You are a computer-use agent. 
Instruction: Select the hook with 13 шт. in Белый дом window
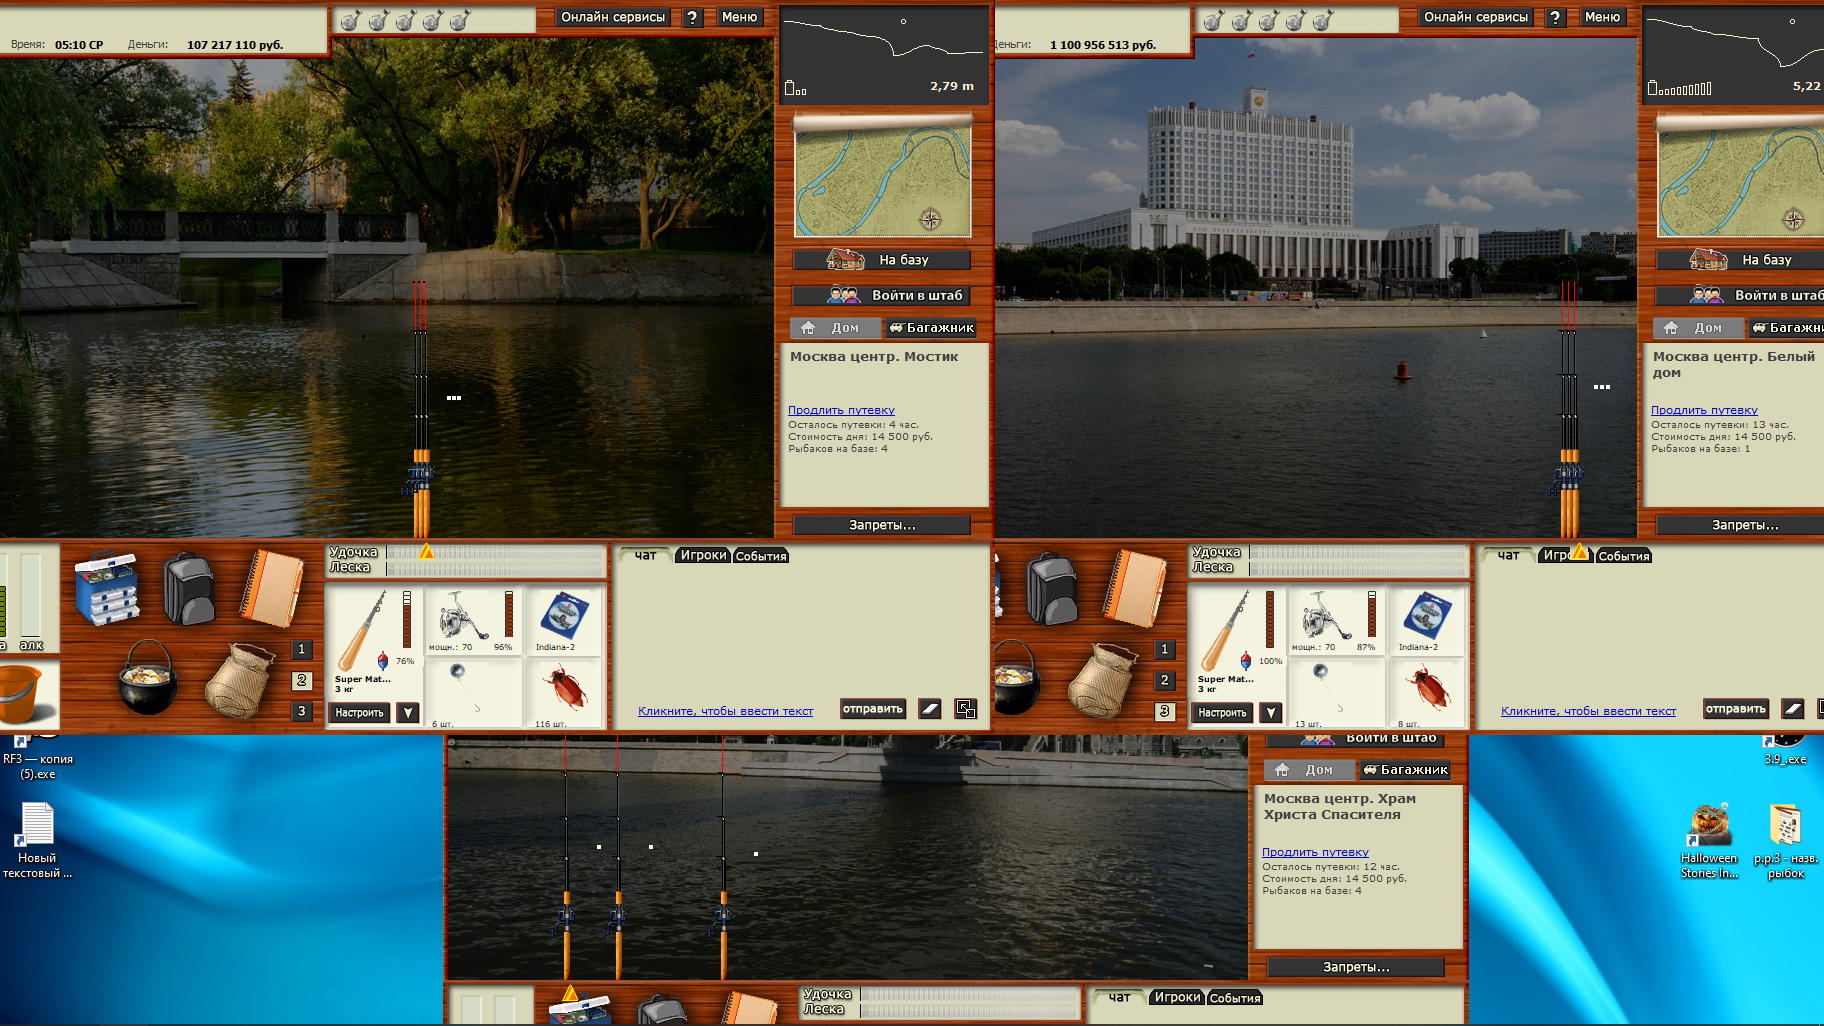coord(1335,693)
